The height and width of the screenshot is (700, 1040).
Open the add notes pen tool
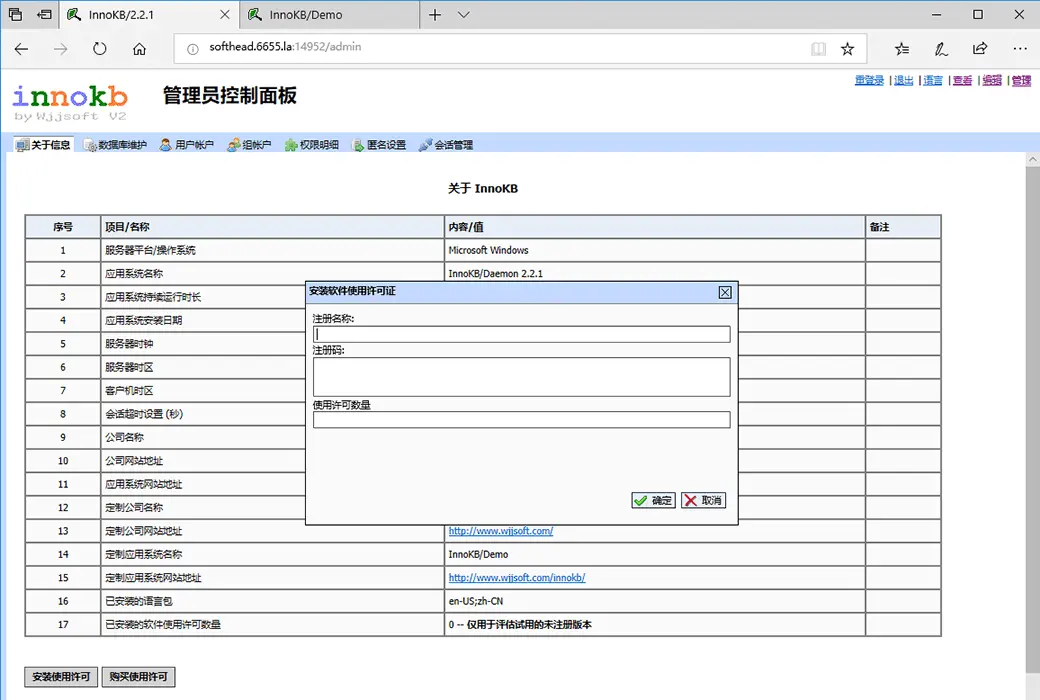(x=941, y=48)
